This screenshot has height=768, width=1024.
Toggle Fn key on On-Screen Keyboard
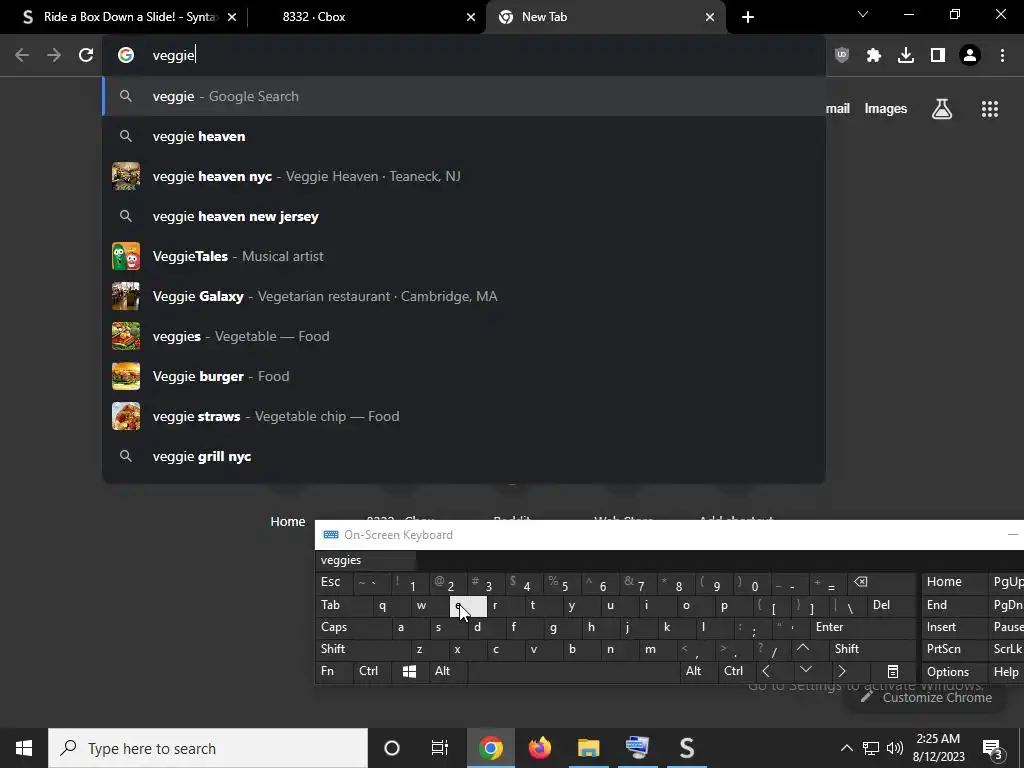coord(334,671)
